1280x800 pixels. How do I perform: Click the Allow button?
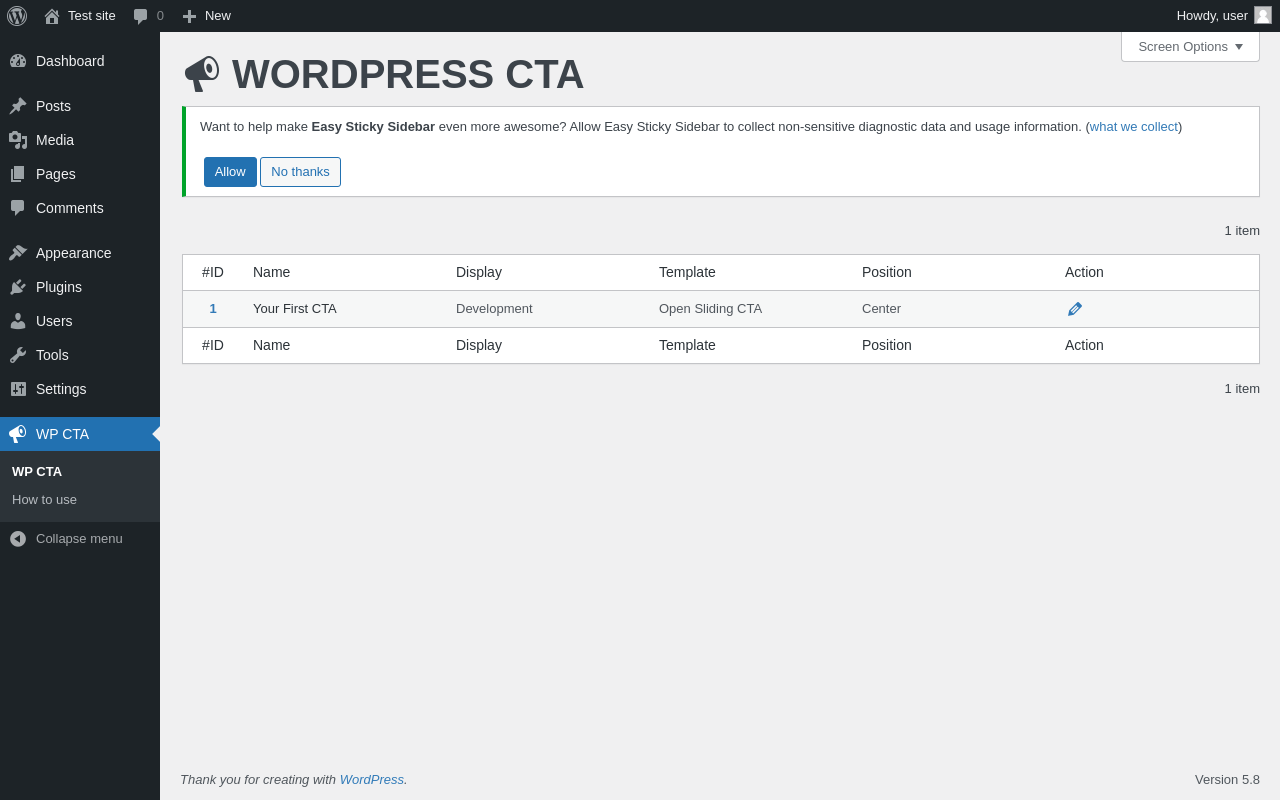coord(230,172)
